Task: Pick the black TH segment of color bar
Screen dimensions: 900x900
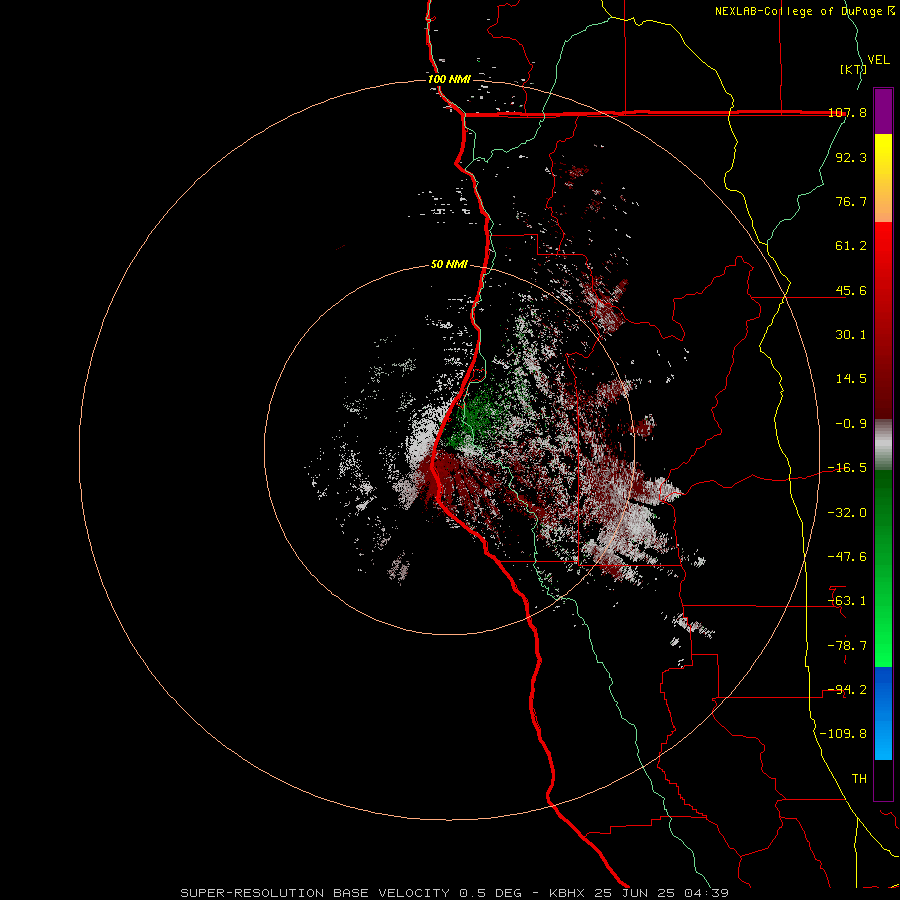Action: [883, 779]
